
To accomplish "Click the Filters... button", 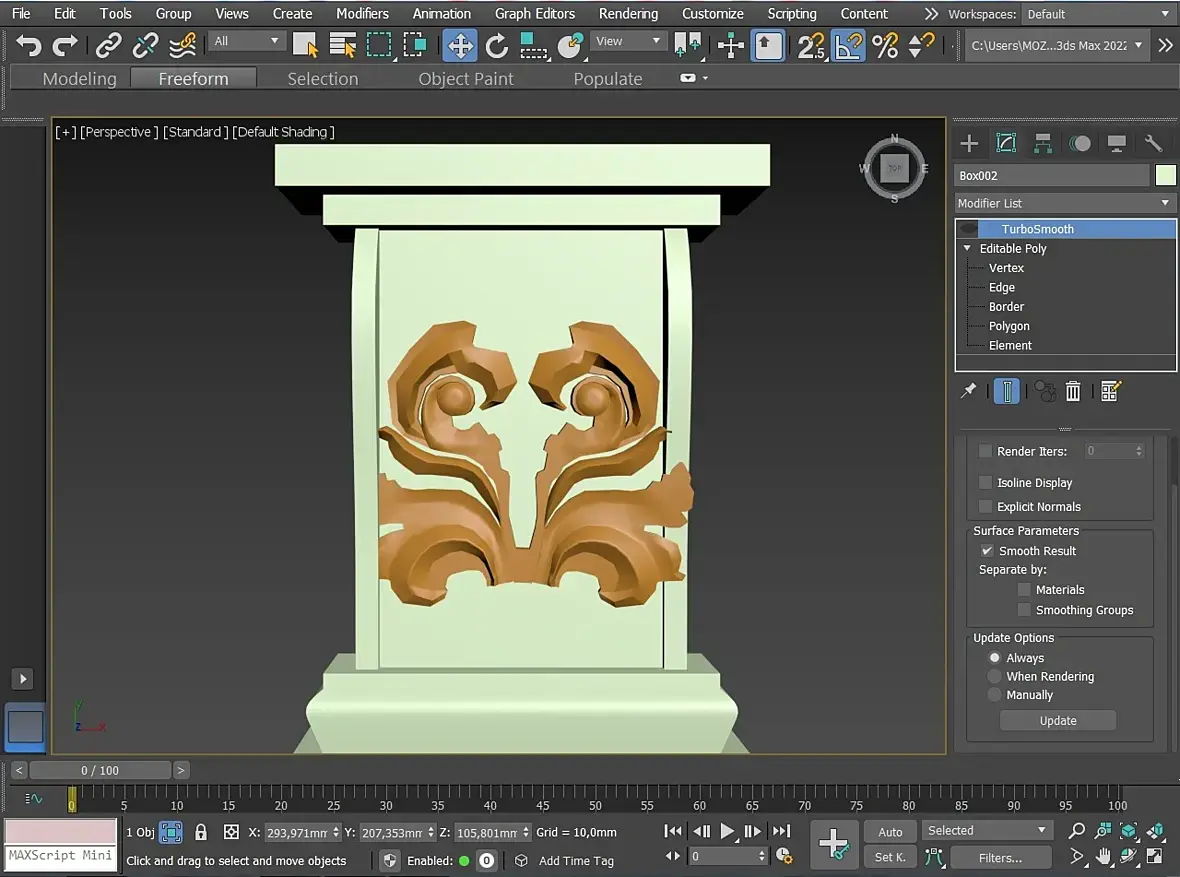I will tap(1000, 857).
